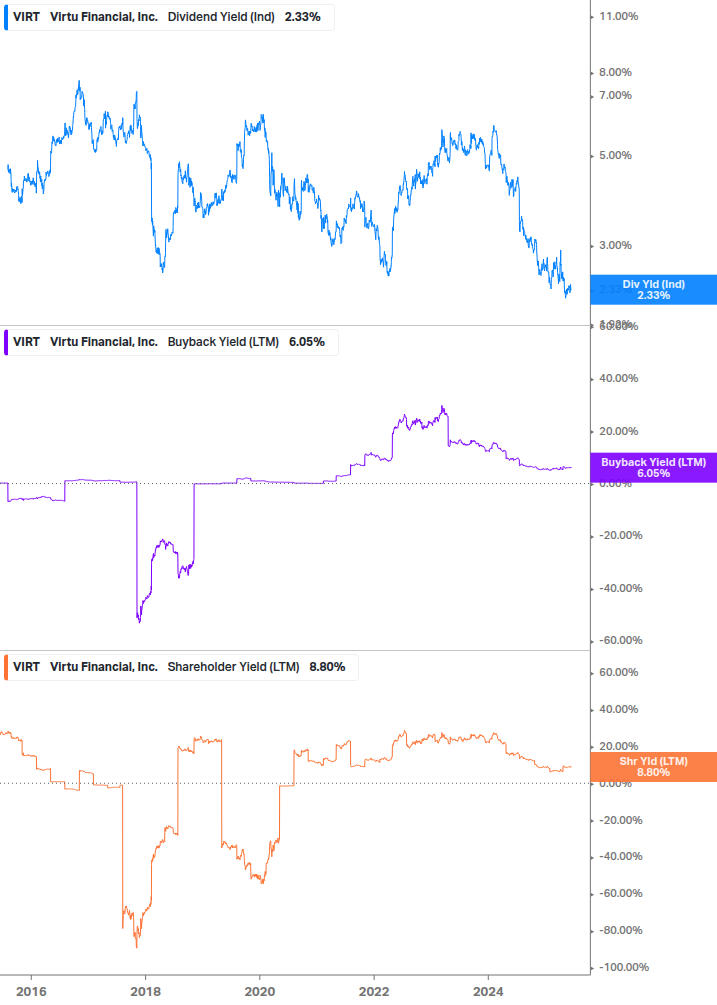This screenshot has width=717, height=1005.
Task: Click the 8.00% tick on the dividend axis
Action: 615,72
